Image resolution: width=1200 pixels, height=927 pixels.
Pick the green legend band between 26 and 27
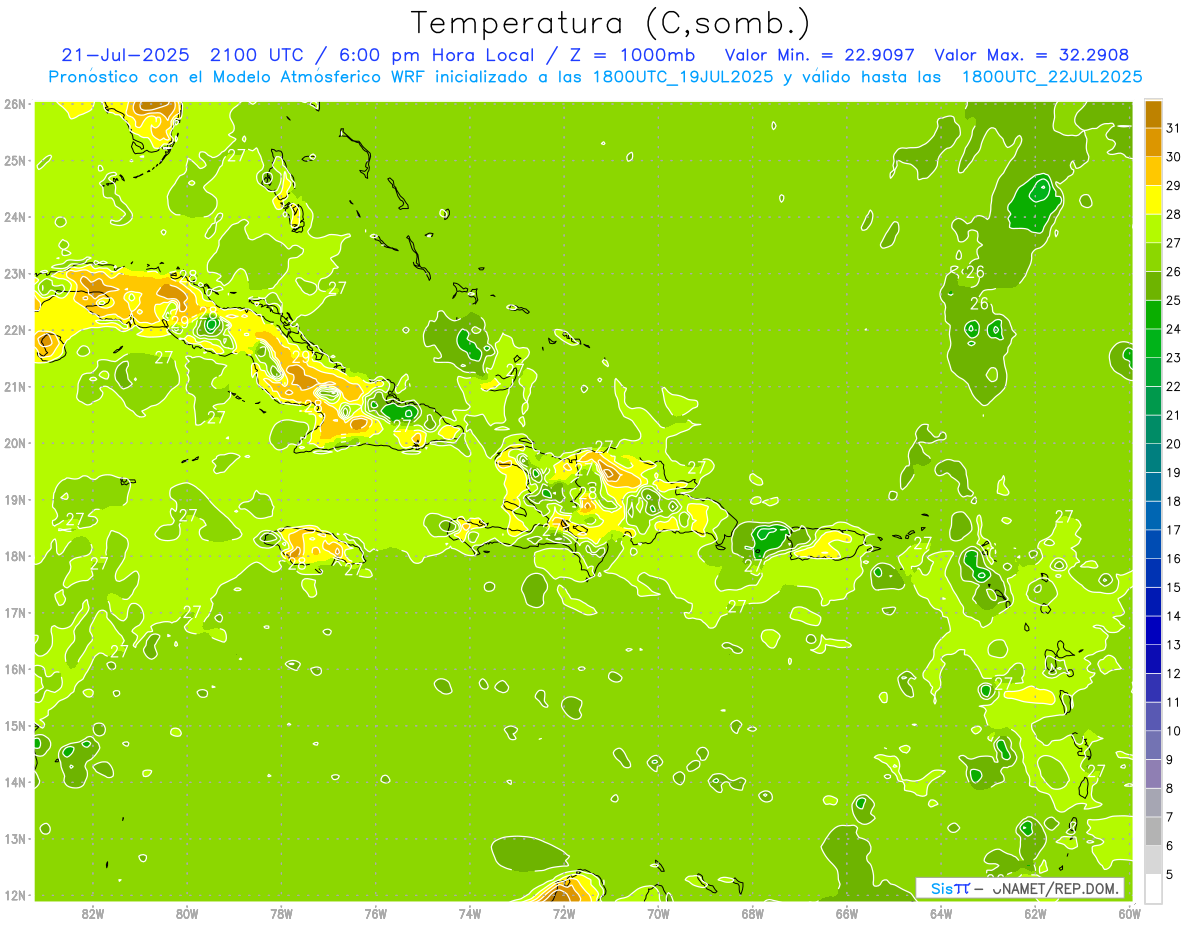click(1153, 257)
